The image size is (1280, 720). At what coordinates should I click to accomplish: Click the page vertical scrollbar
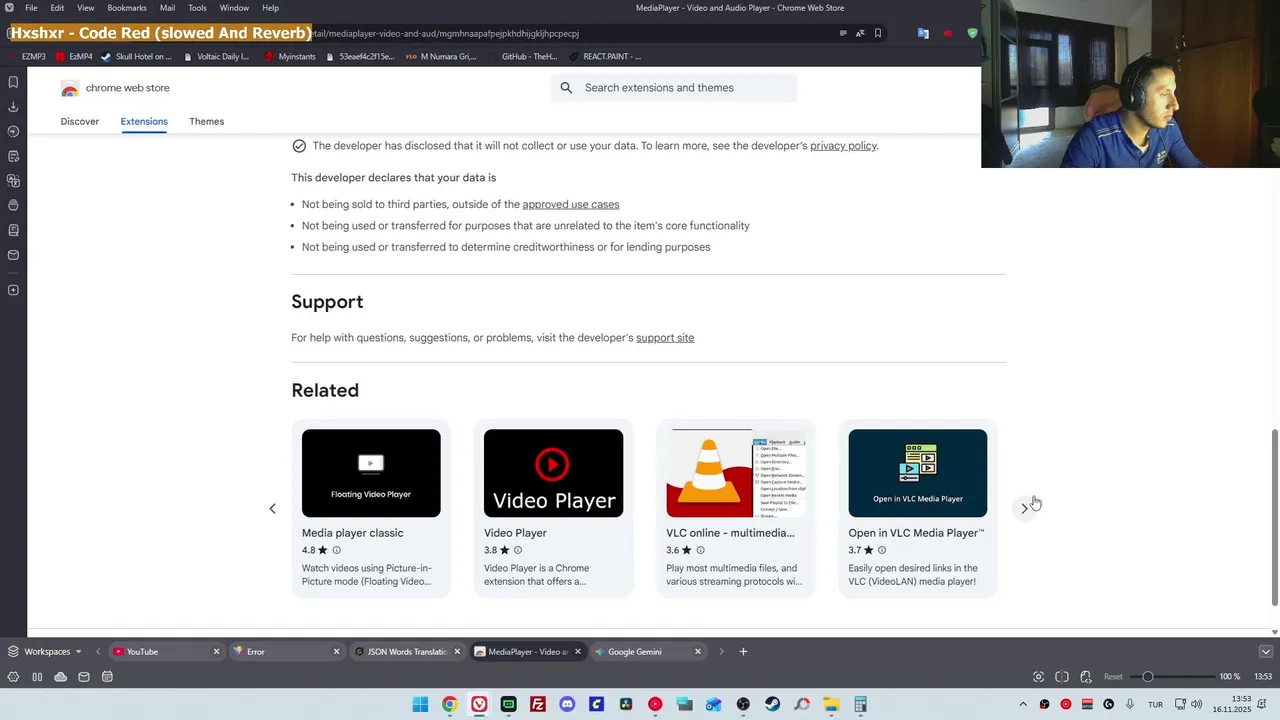[1275, 517]
